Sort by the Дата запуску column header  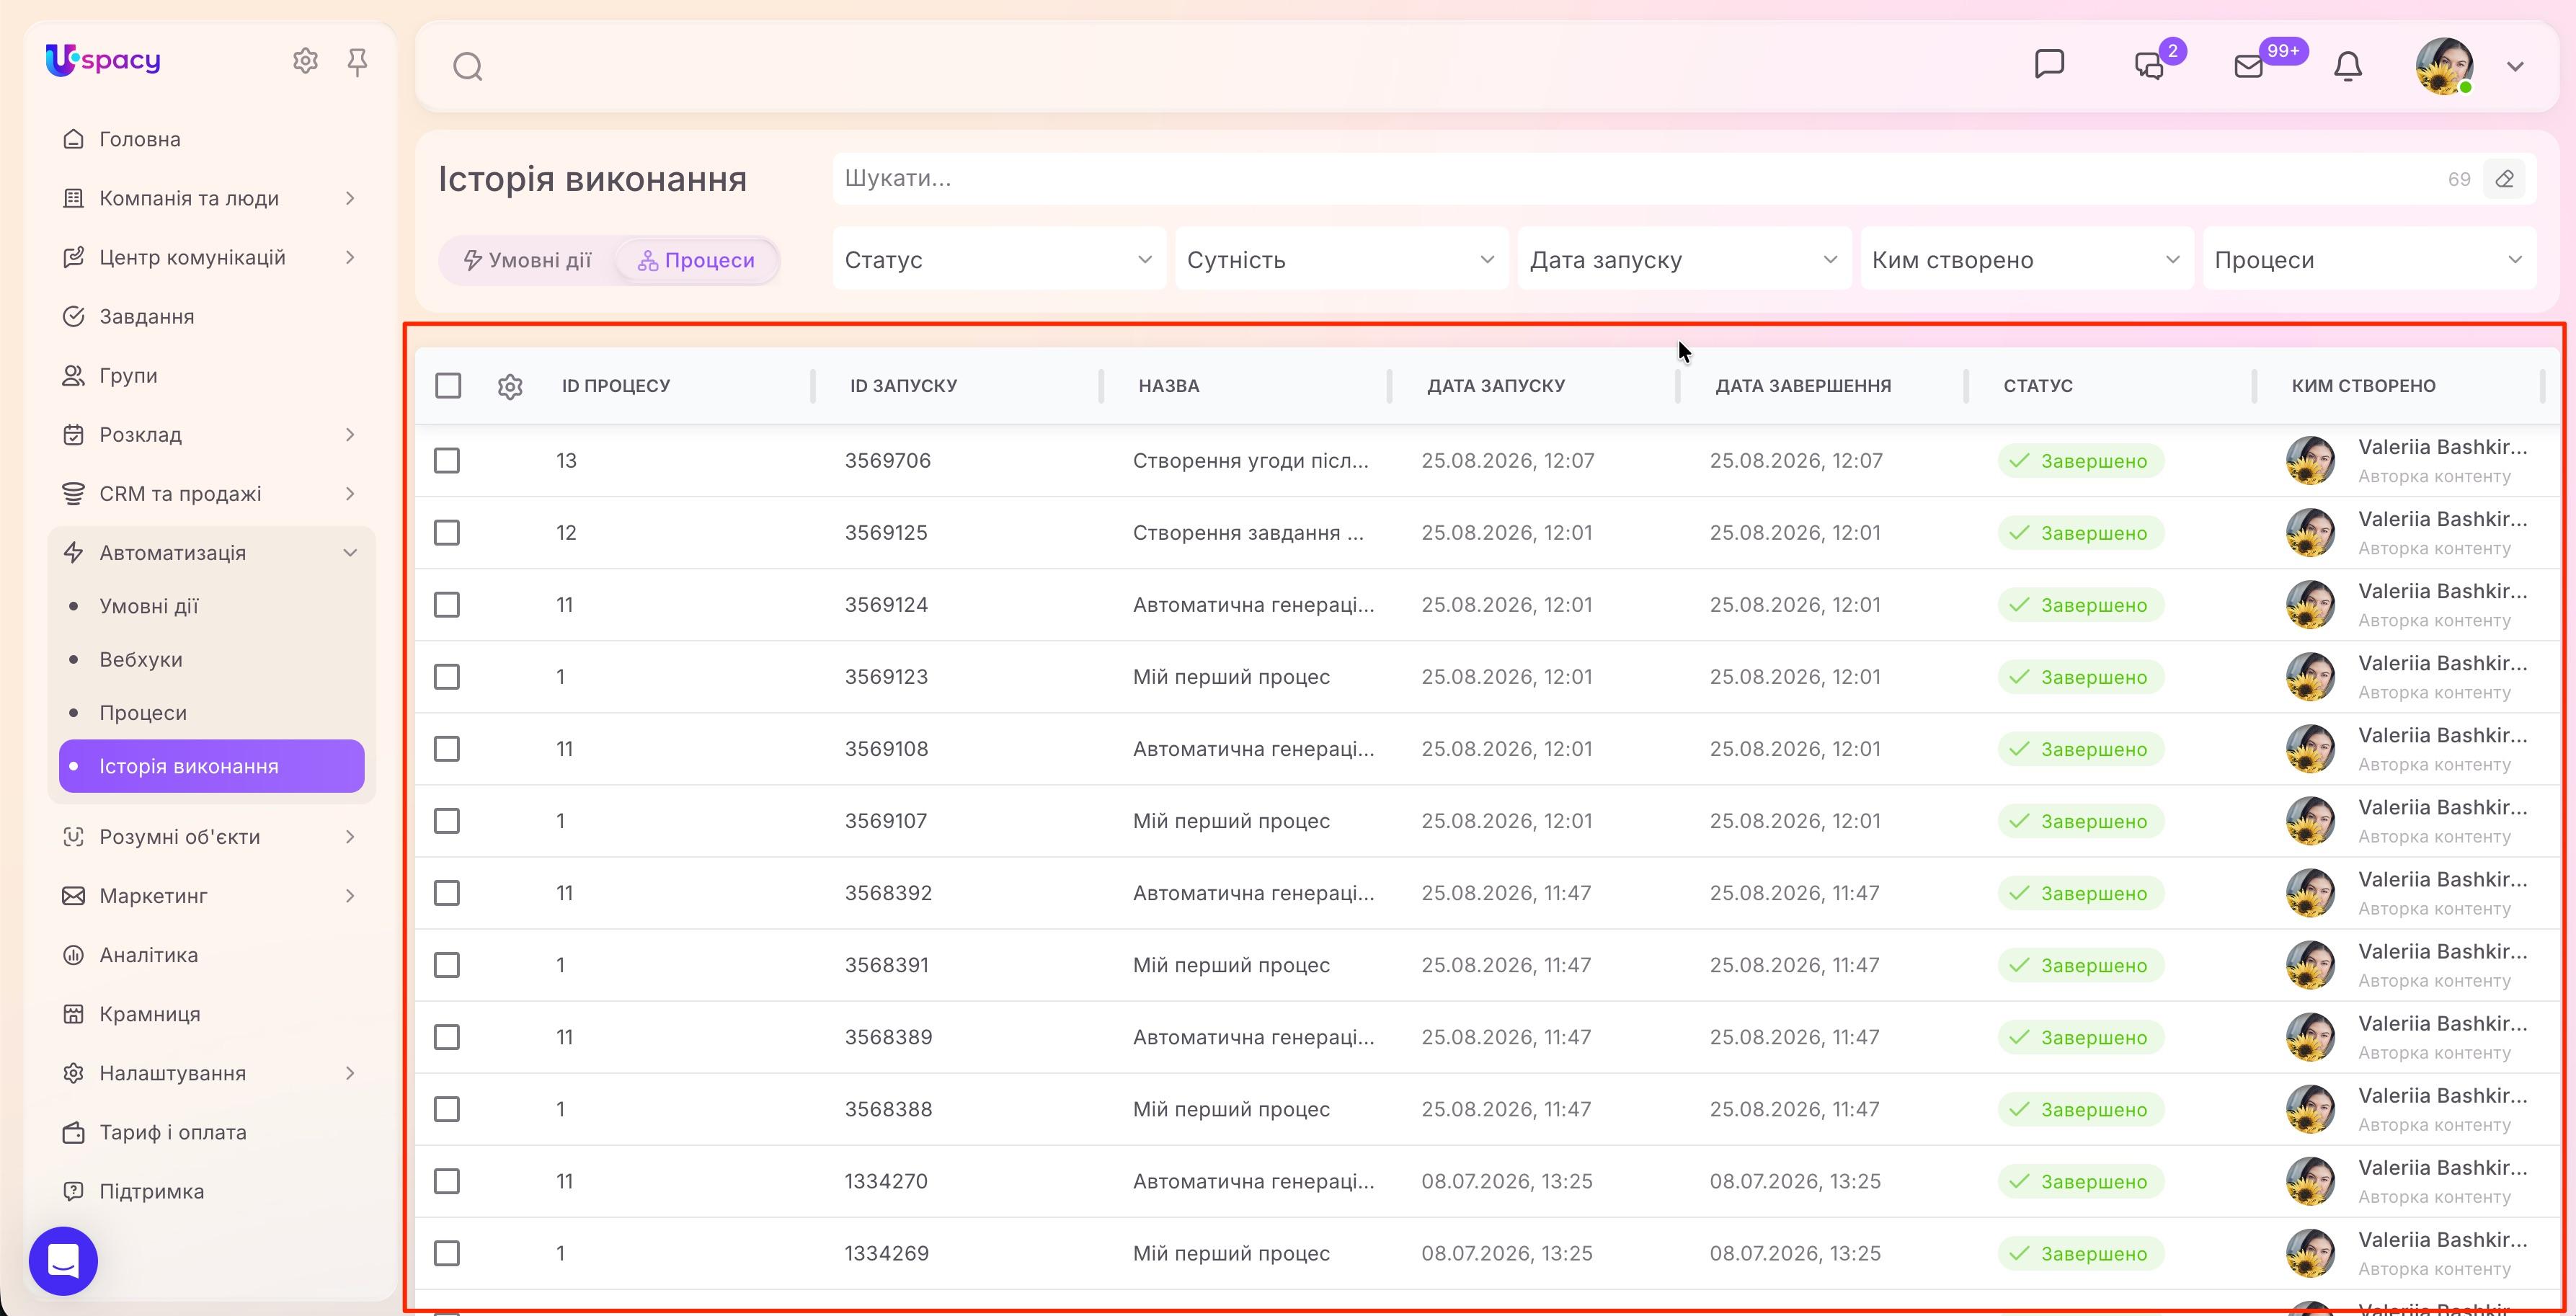[x=1495, y=386]
